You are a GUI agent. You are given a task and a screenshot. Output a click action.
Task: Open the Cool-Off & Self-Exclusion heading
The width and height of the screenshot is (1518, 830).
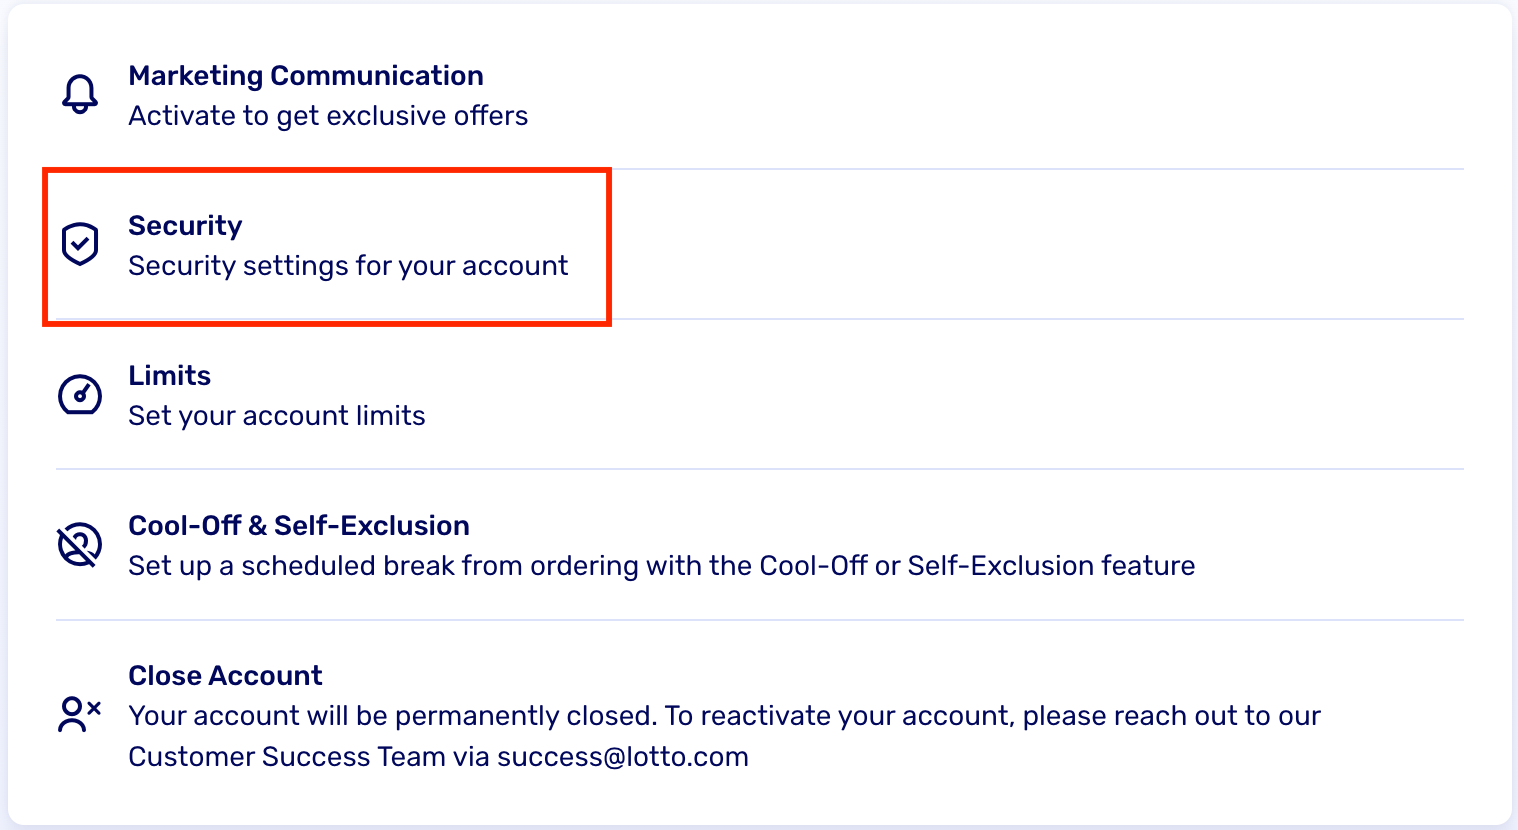pos(299,526)
